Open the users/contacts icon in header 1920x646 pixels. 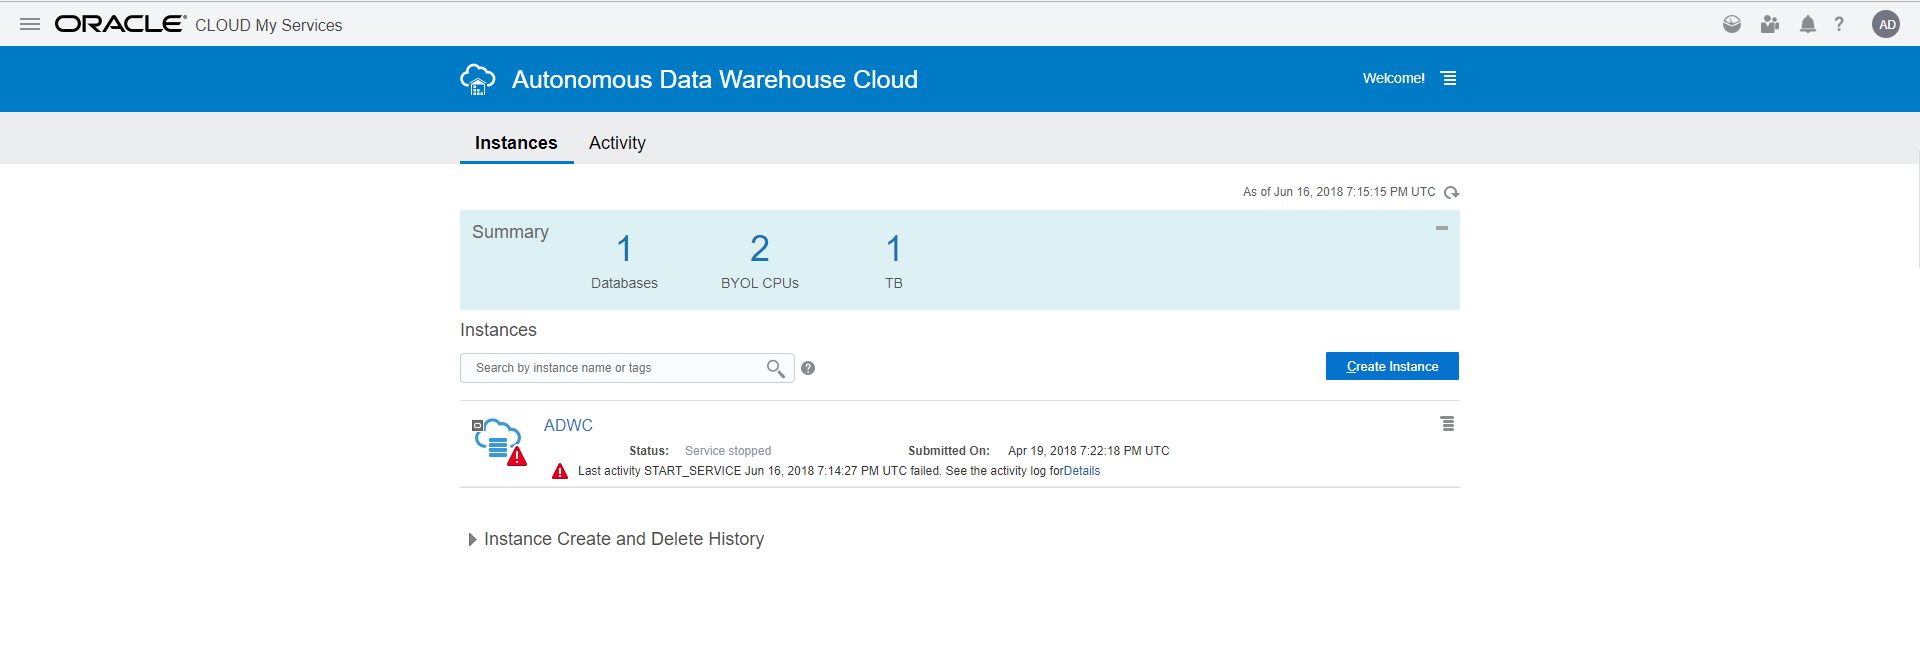click(x=1770, y=24)
